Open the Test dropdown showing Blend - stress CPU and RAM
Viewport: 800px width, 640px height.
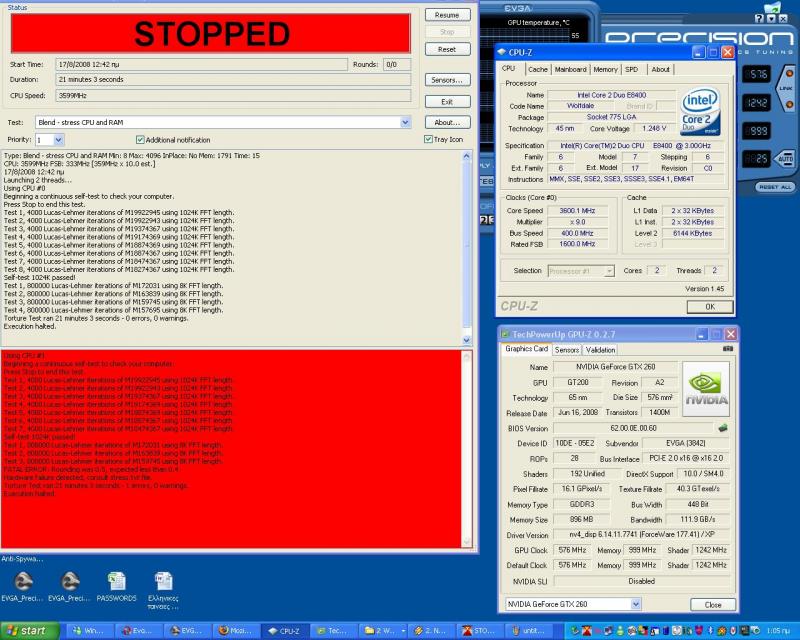pyautogui.click(x=405, y=122)
